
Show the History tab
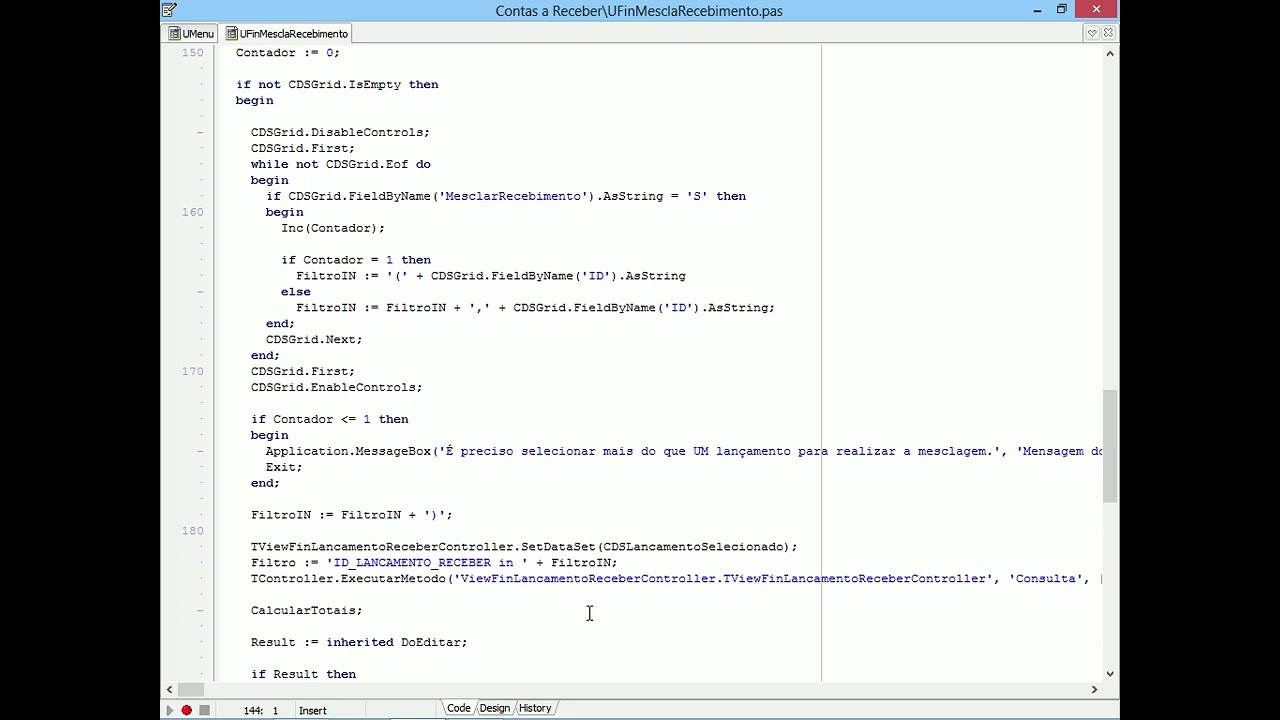(x=535, y=708)
